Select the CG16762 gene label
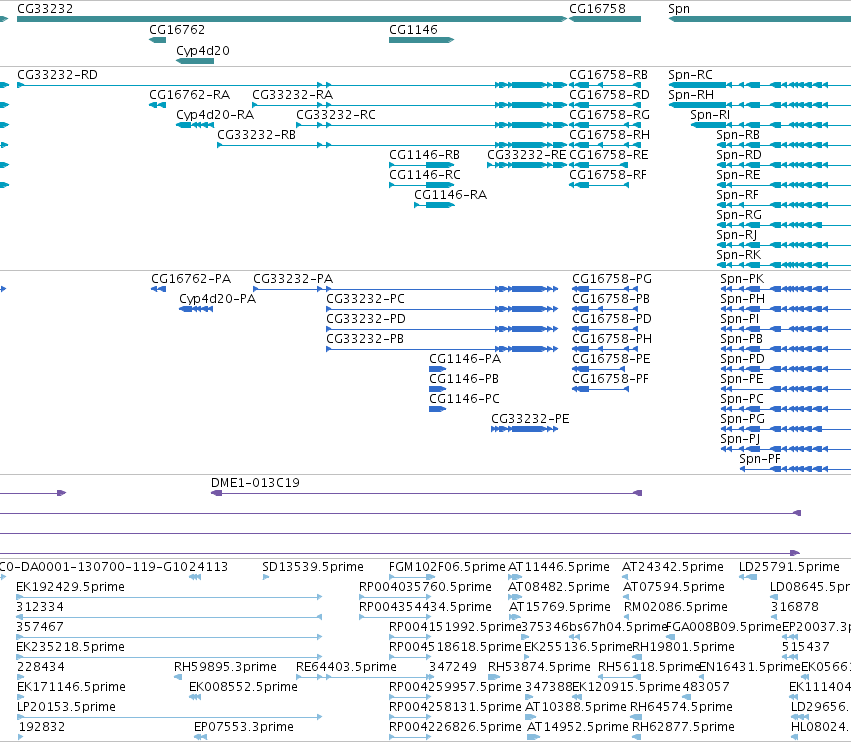This screenshot has width=851, height=742. pos(177,30)
